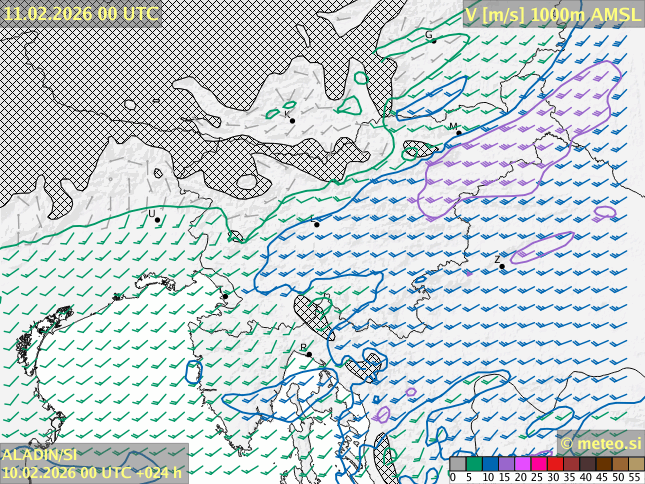Select the city dot labeled U
This screenshot has width=645, height=484.
[x=157, y=220]
